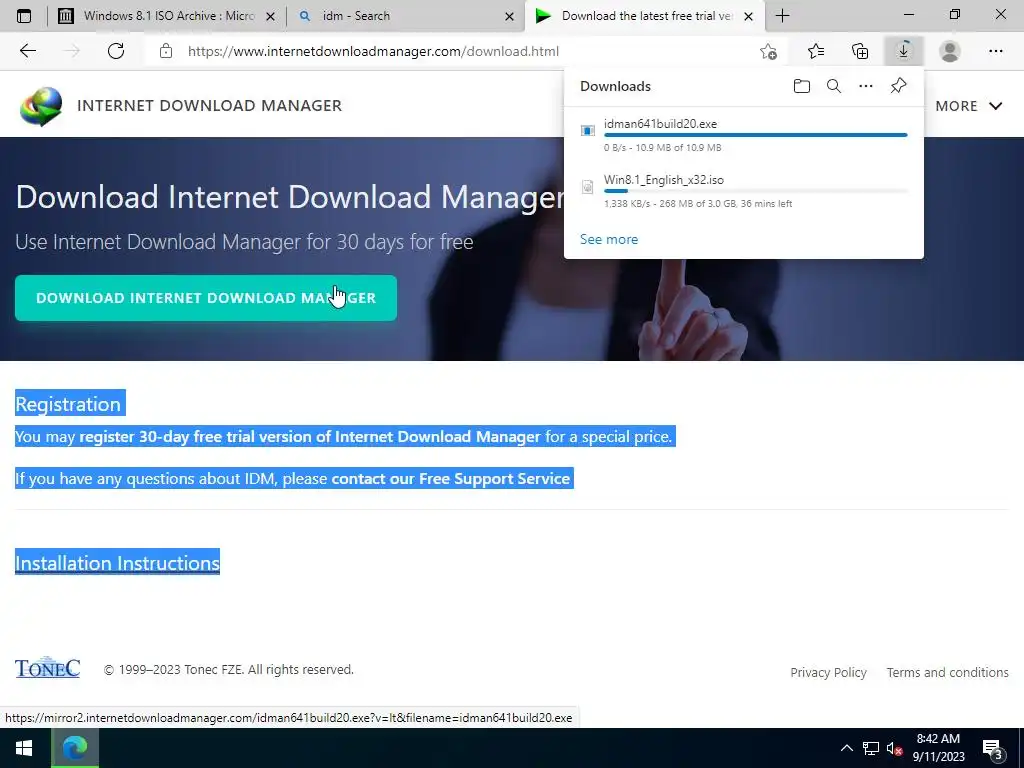Click the forward navigation arrow

71,51
